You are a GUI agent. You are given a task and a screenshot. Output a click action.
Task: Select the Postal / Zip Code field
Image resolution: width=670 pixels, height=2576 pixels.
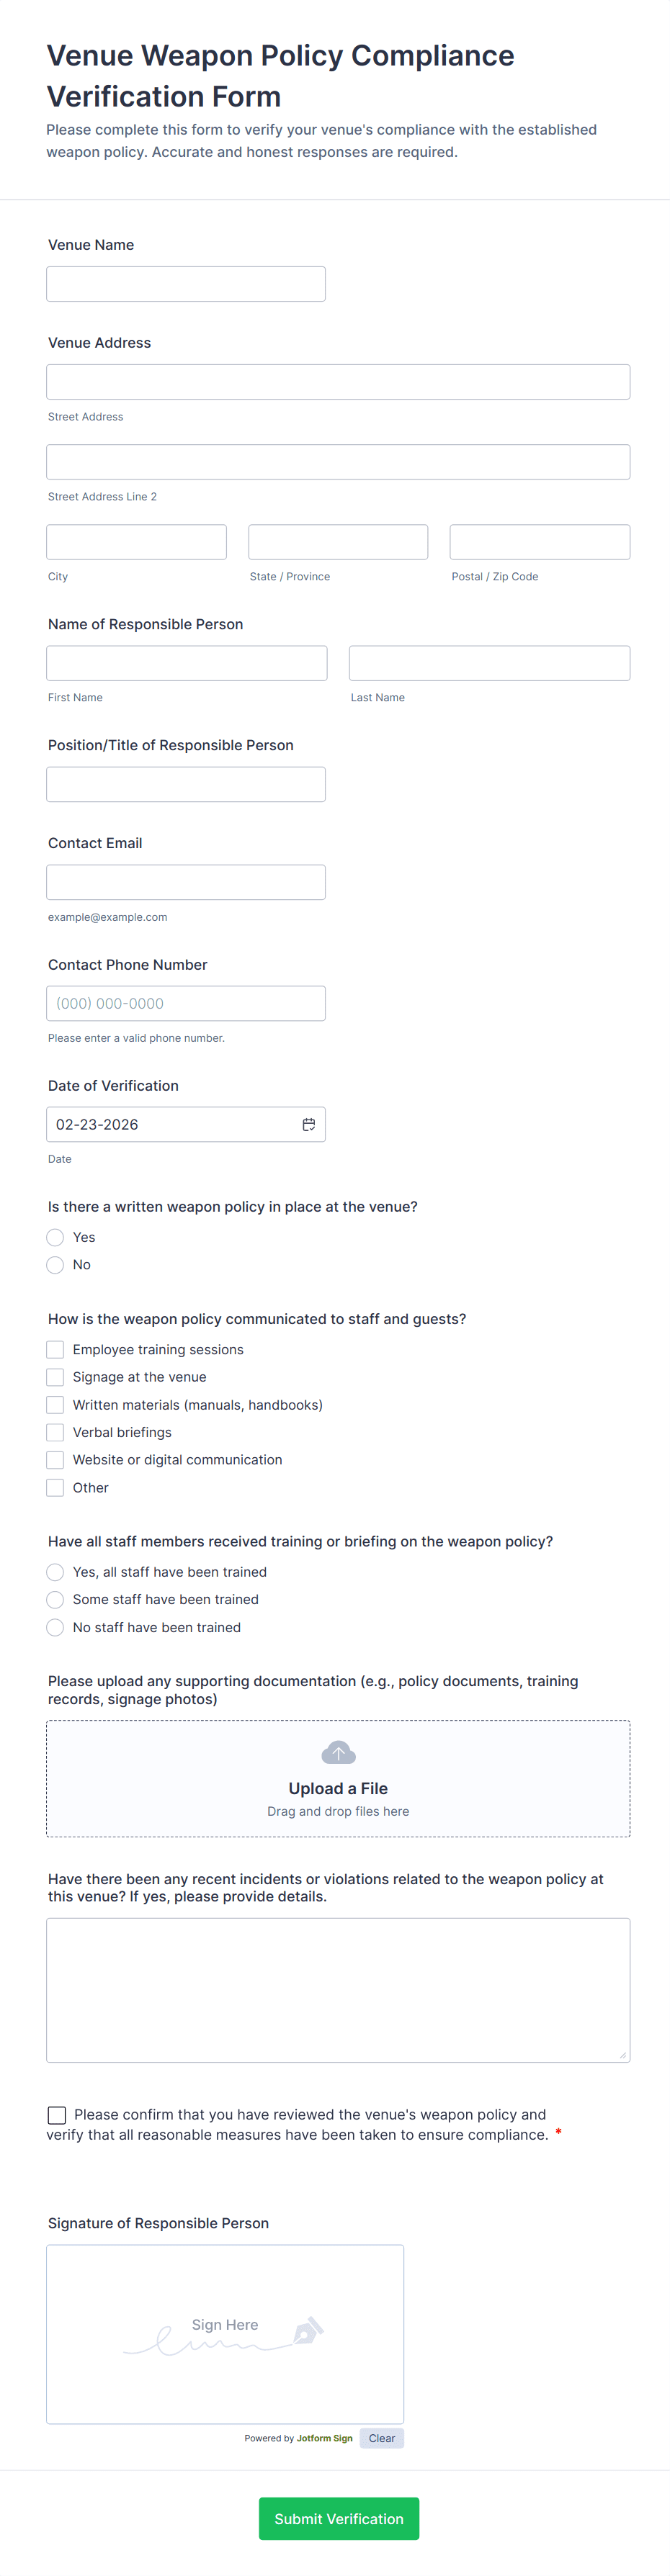(540, 542)
